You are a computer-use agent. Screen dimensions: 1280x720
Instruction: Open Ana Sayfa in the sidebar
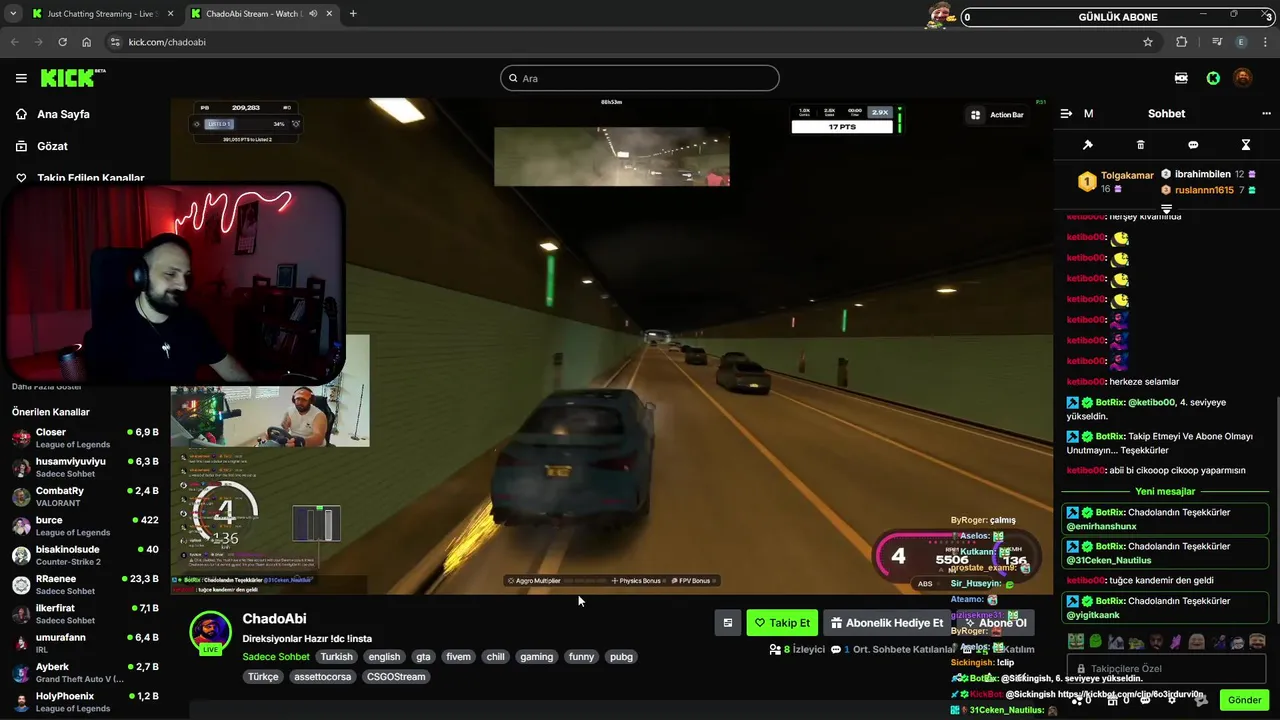(64, 114)
